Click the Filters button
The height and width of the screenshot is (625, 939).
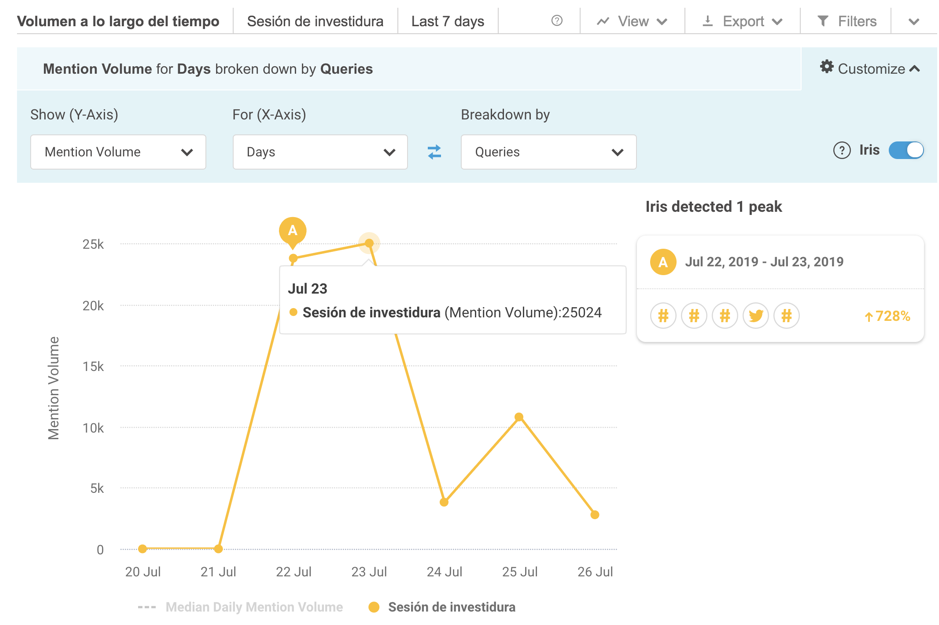coord(847,21)
